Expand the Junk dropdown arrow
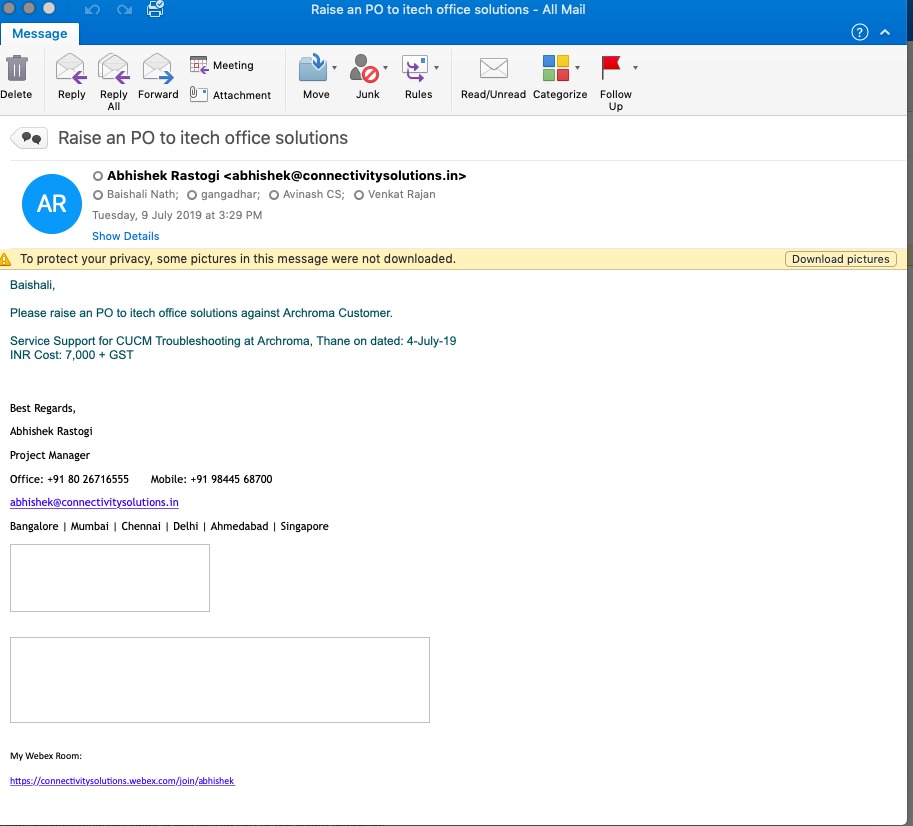The width and height of the screenshot is (913, 826). [x=385, y=68]
